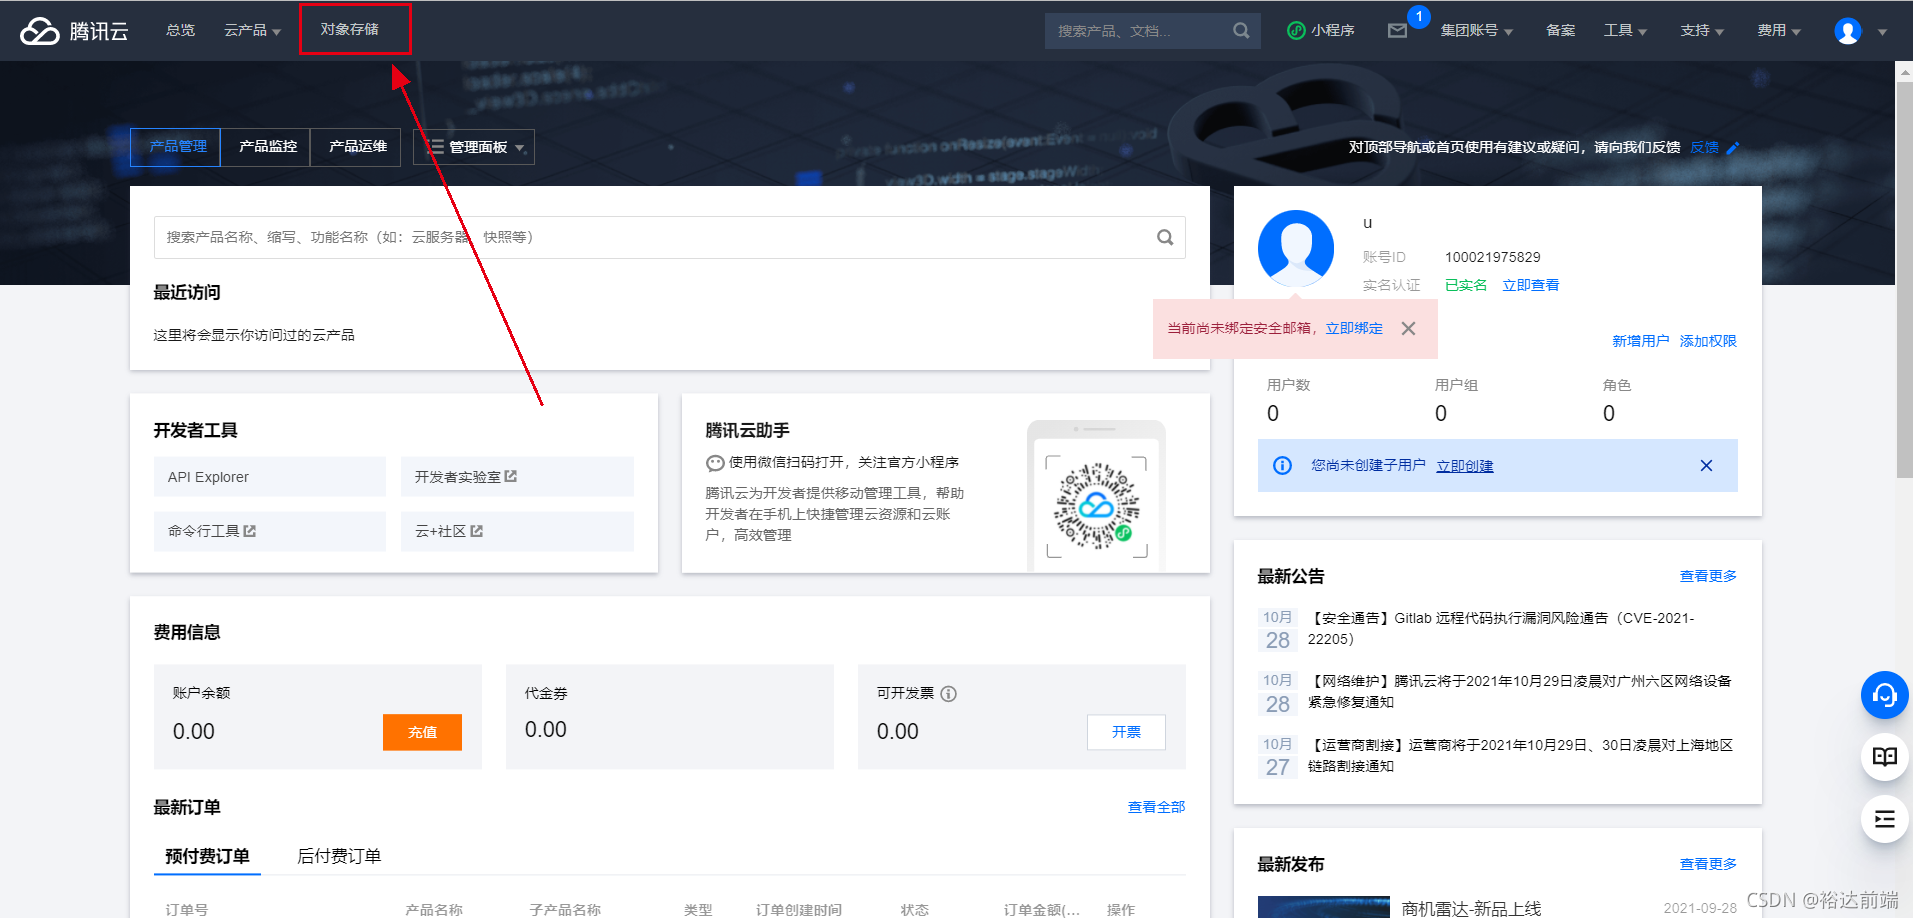Open the API Explorer tool

pos(270,477)
